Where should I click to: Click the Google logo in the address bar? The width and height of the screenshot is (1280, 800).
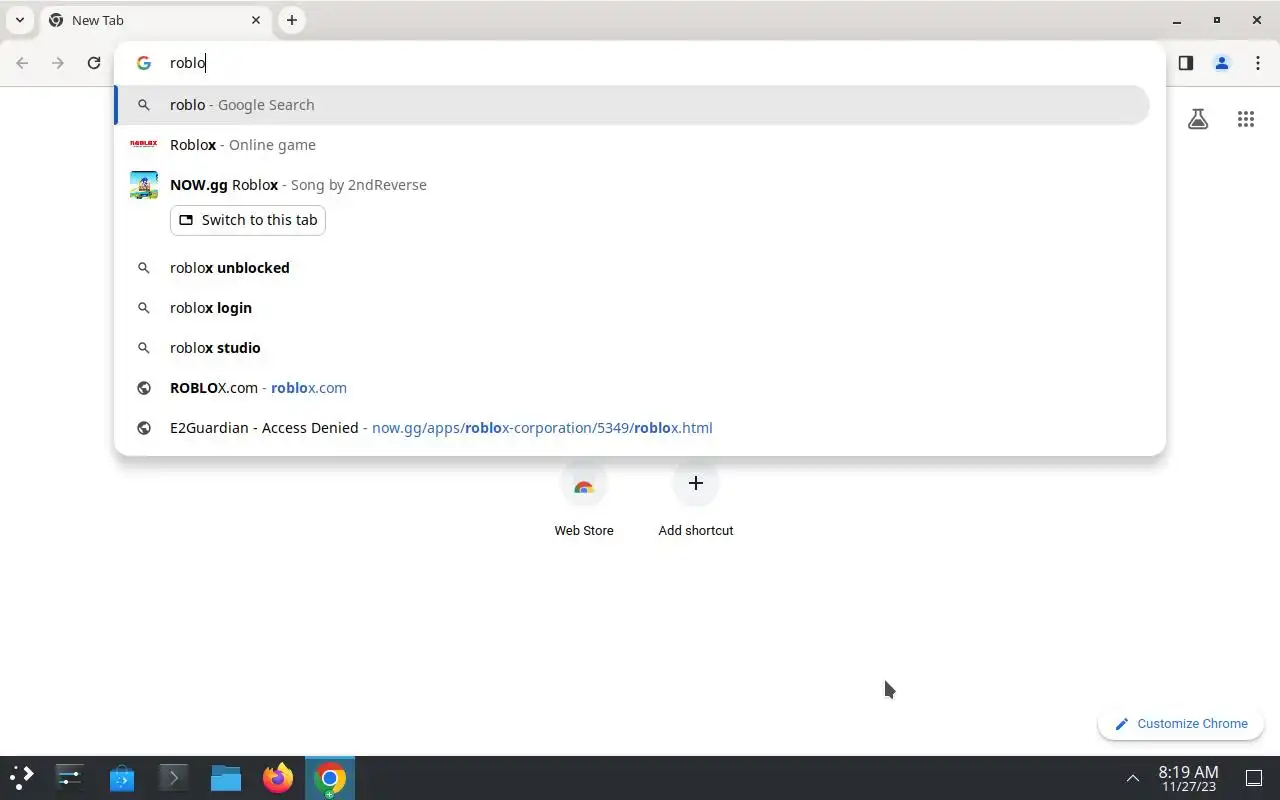(144, 63)
